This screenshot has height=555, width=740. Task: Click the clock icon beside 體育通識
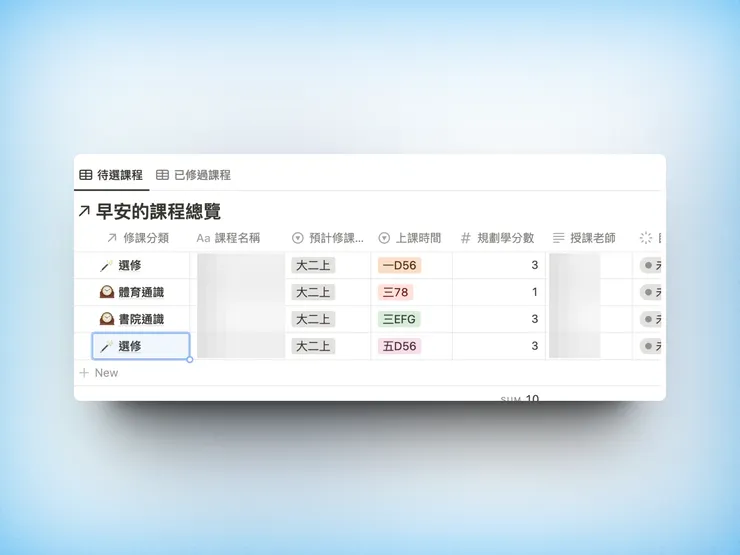107,292
